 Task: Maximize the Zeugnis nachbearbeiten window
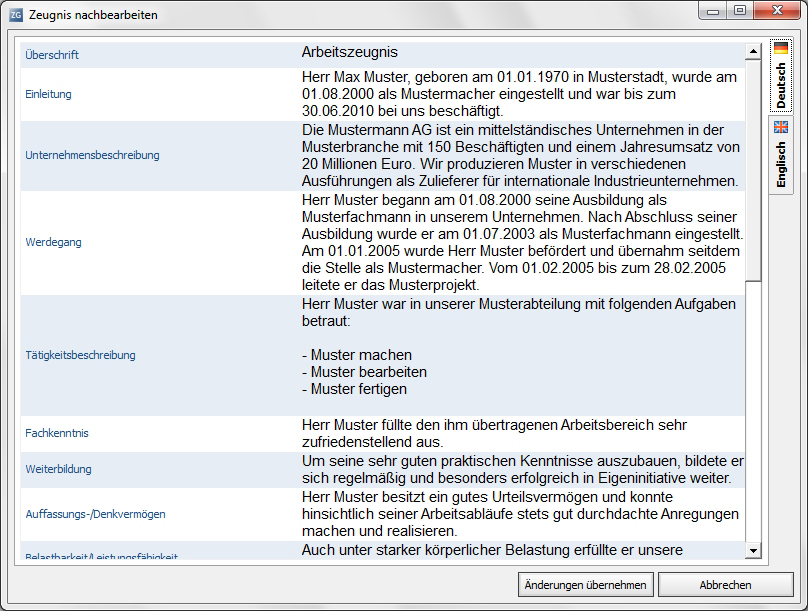(x=740, y=11)
